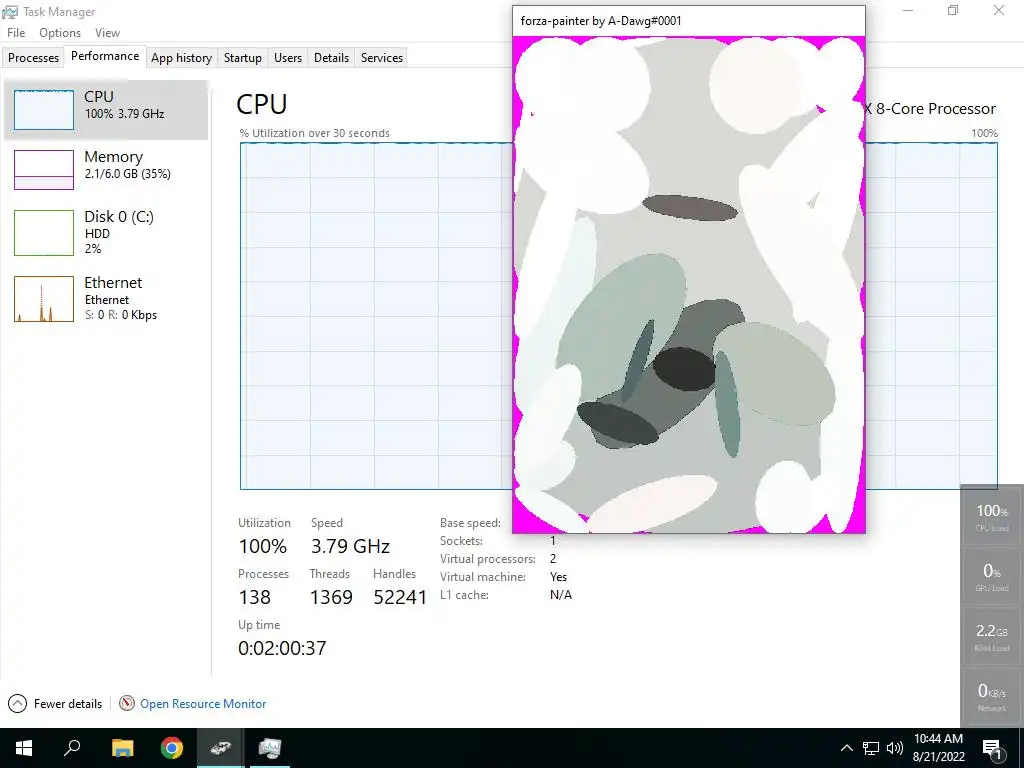The height and width of the screenshot is (768, 1024).
Task: Select the CPU performance item
Action: [106, 110]
